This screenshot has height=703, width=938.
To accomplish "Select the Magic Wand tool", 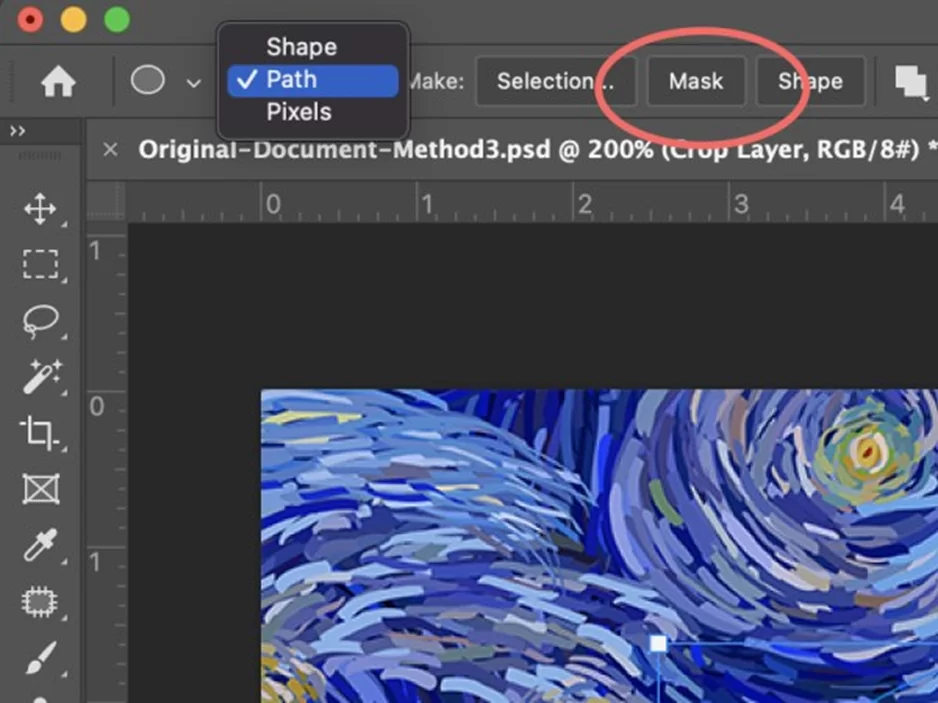I will pyautogui.click(x=41, y=376).
